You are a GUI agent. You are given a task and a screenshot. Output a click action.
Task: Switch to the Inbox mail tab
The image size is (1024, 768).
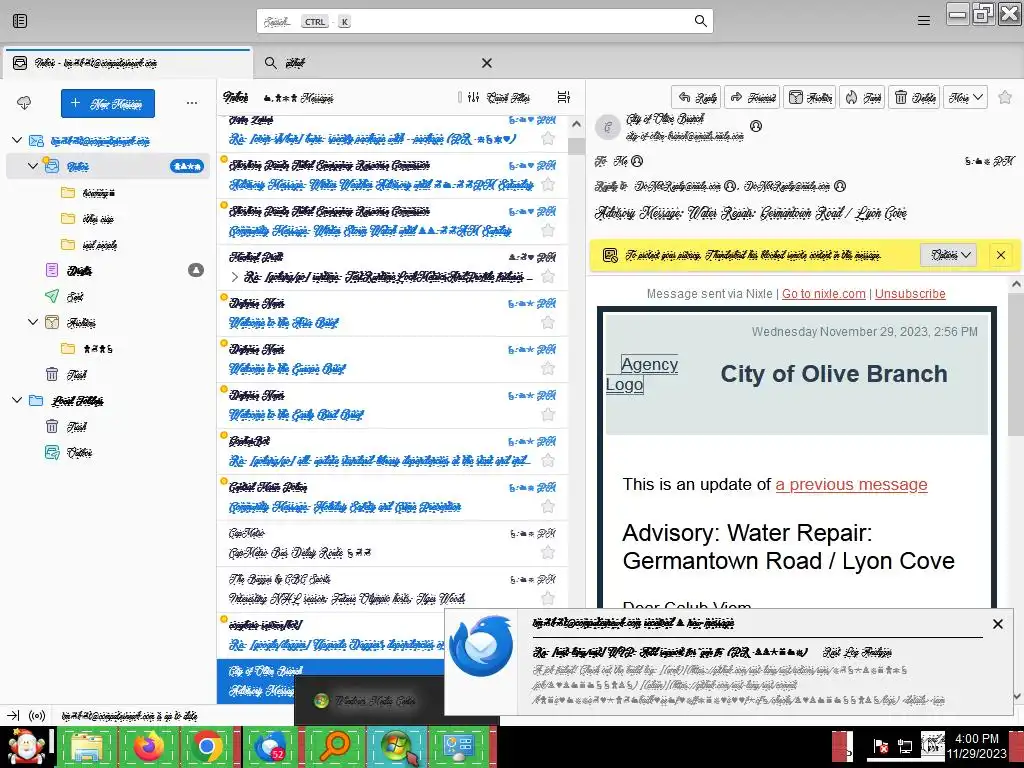click(127, 63)
